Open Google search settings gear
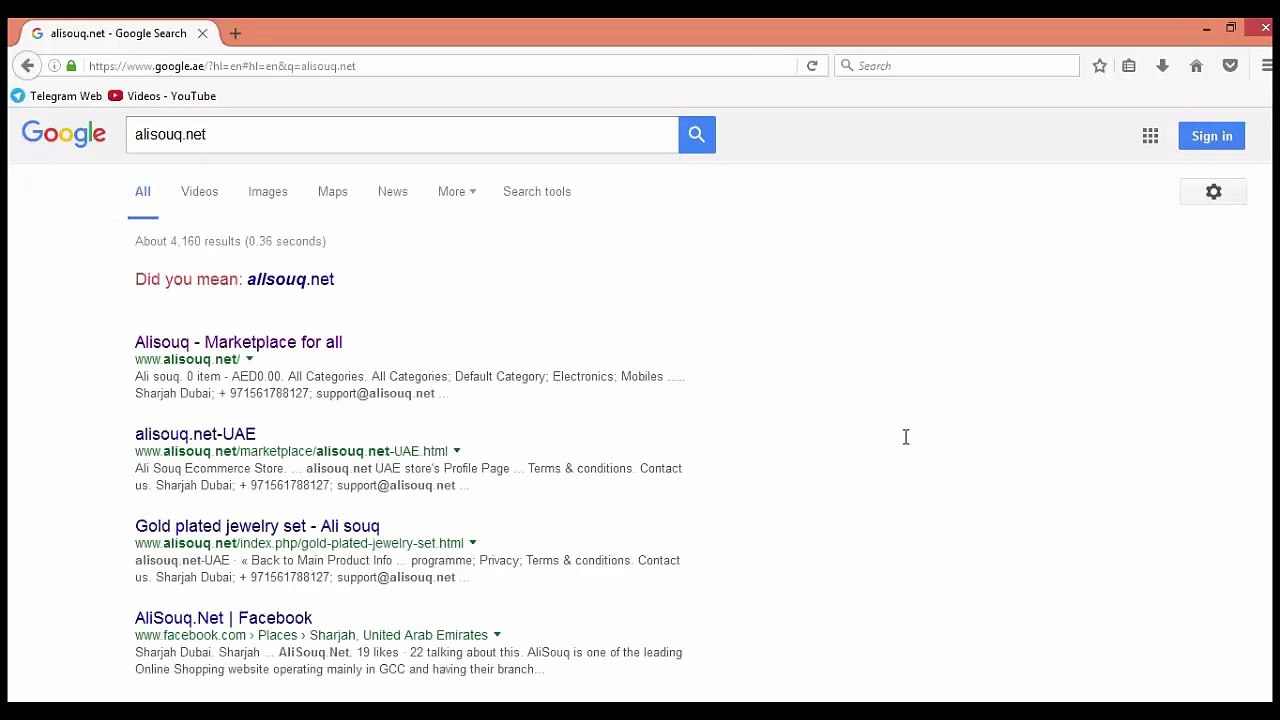The width and height of the screenshot is (1280, 720). tap(1213, 192)
